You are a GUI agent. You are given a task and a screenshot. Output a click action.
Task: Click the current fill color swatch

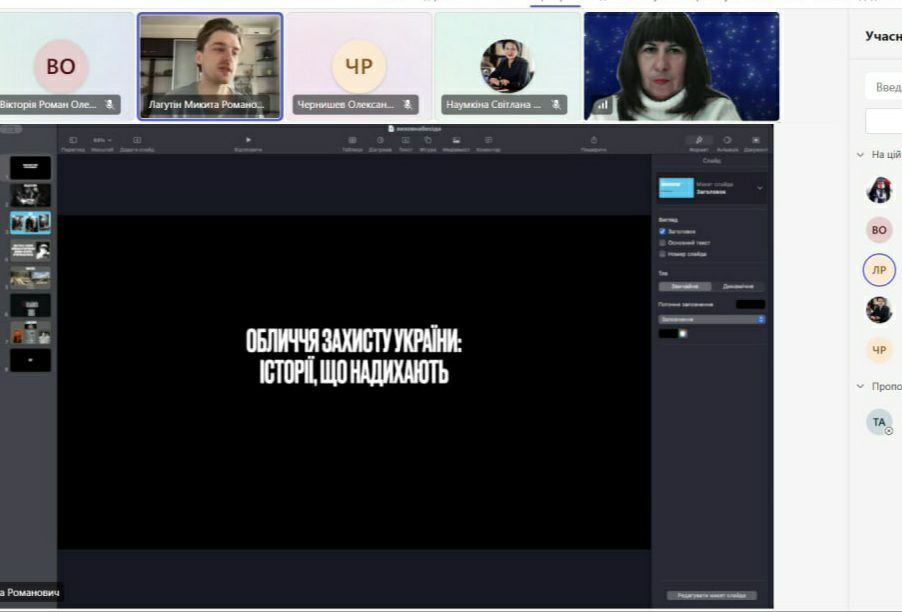pos(751,303)
